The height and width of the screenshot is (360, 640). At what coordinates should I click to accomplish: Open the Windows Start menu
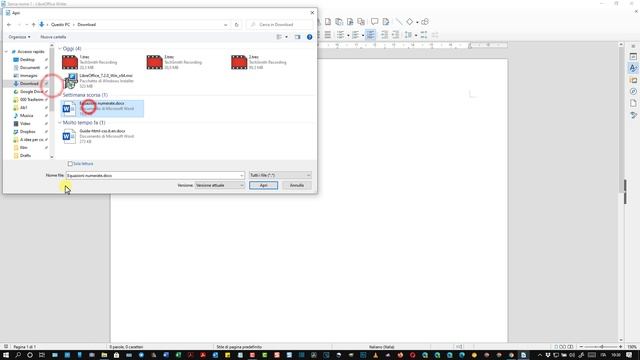(x=6, y=355)
